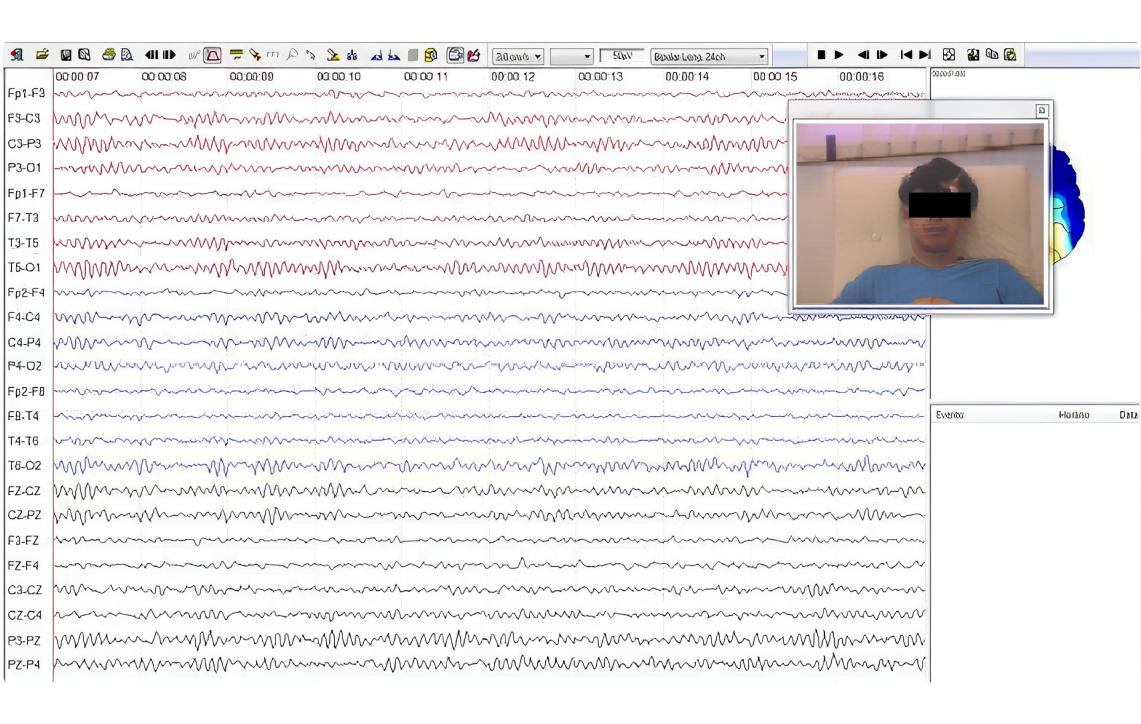Start EEG playback with play button
The width and height of the screenshot is (1141, 724).
[839, 55]
